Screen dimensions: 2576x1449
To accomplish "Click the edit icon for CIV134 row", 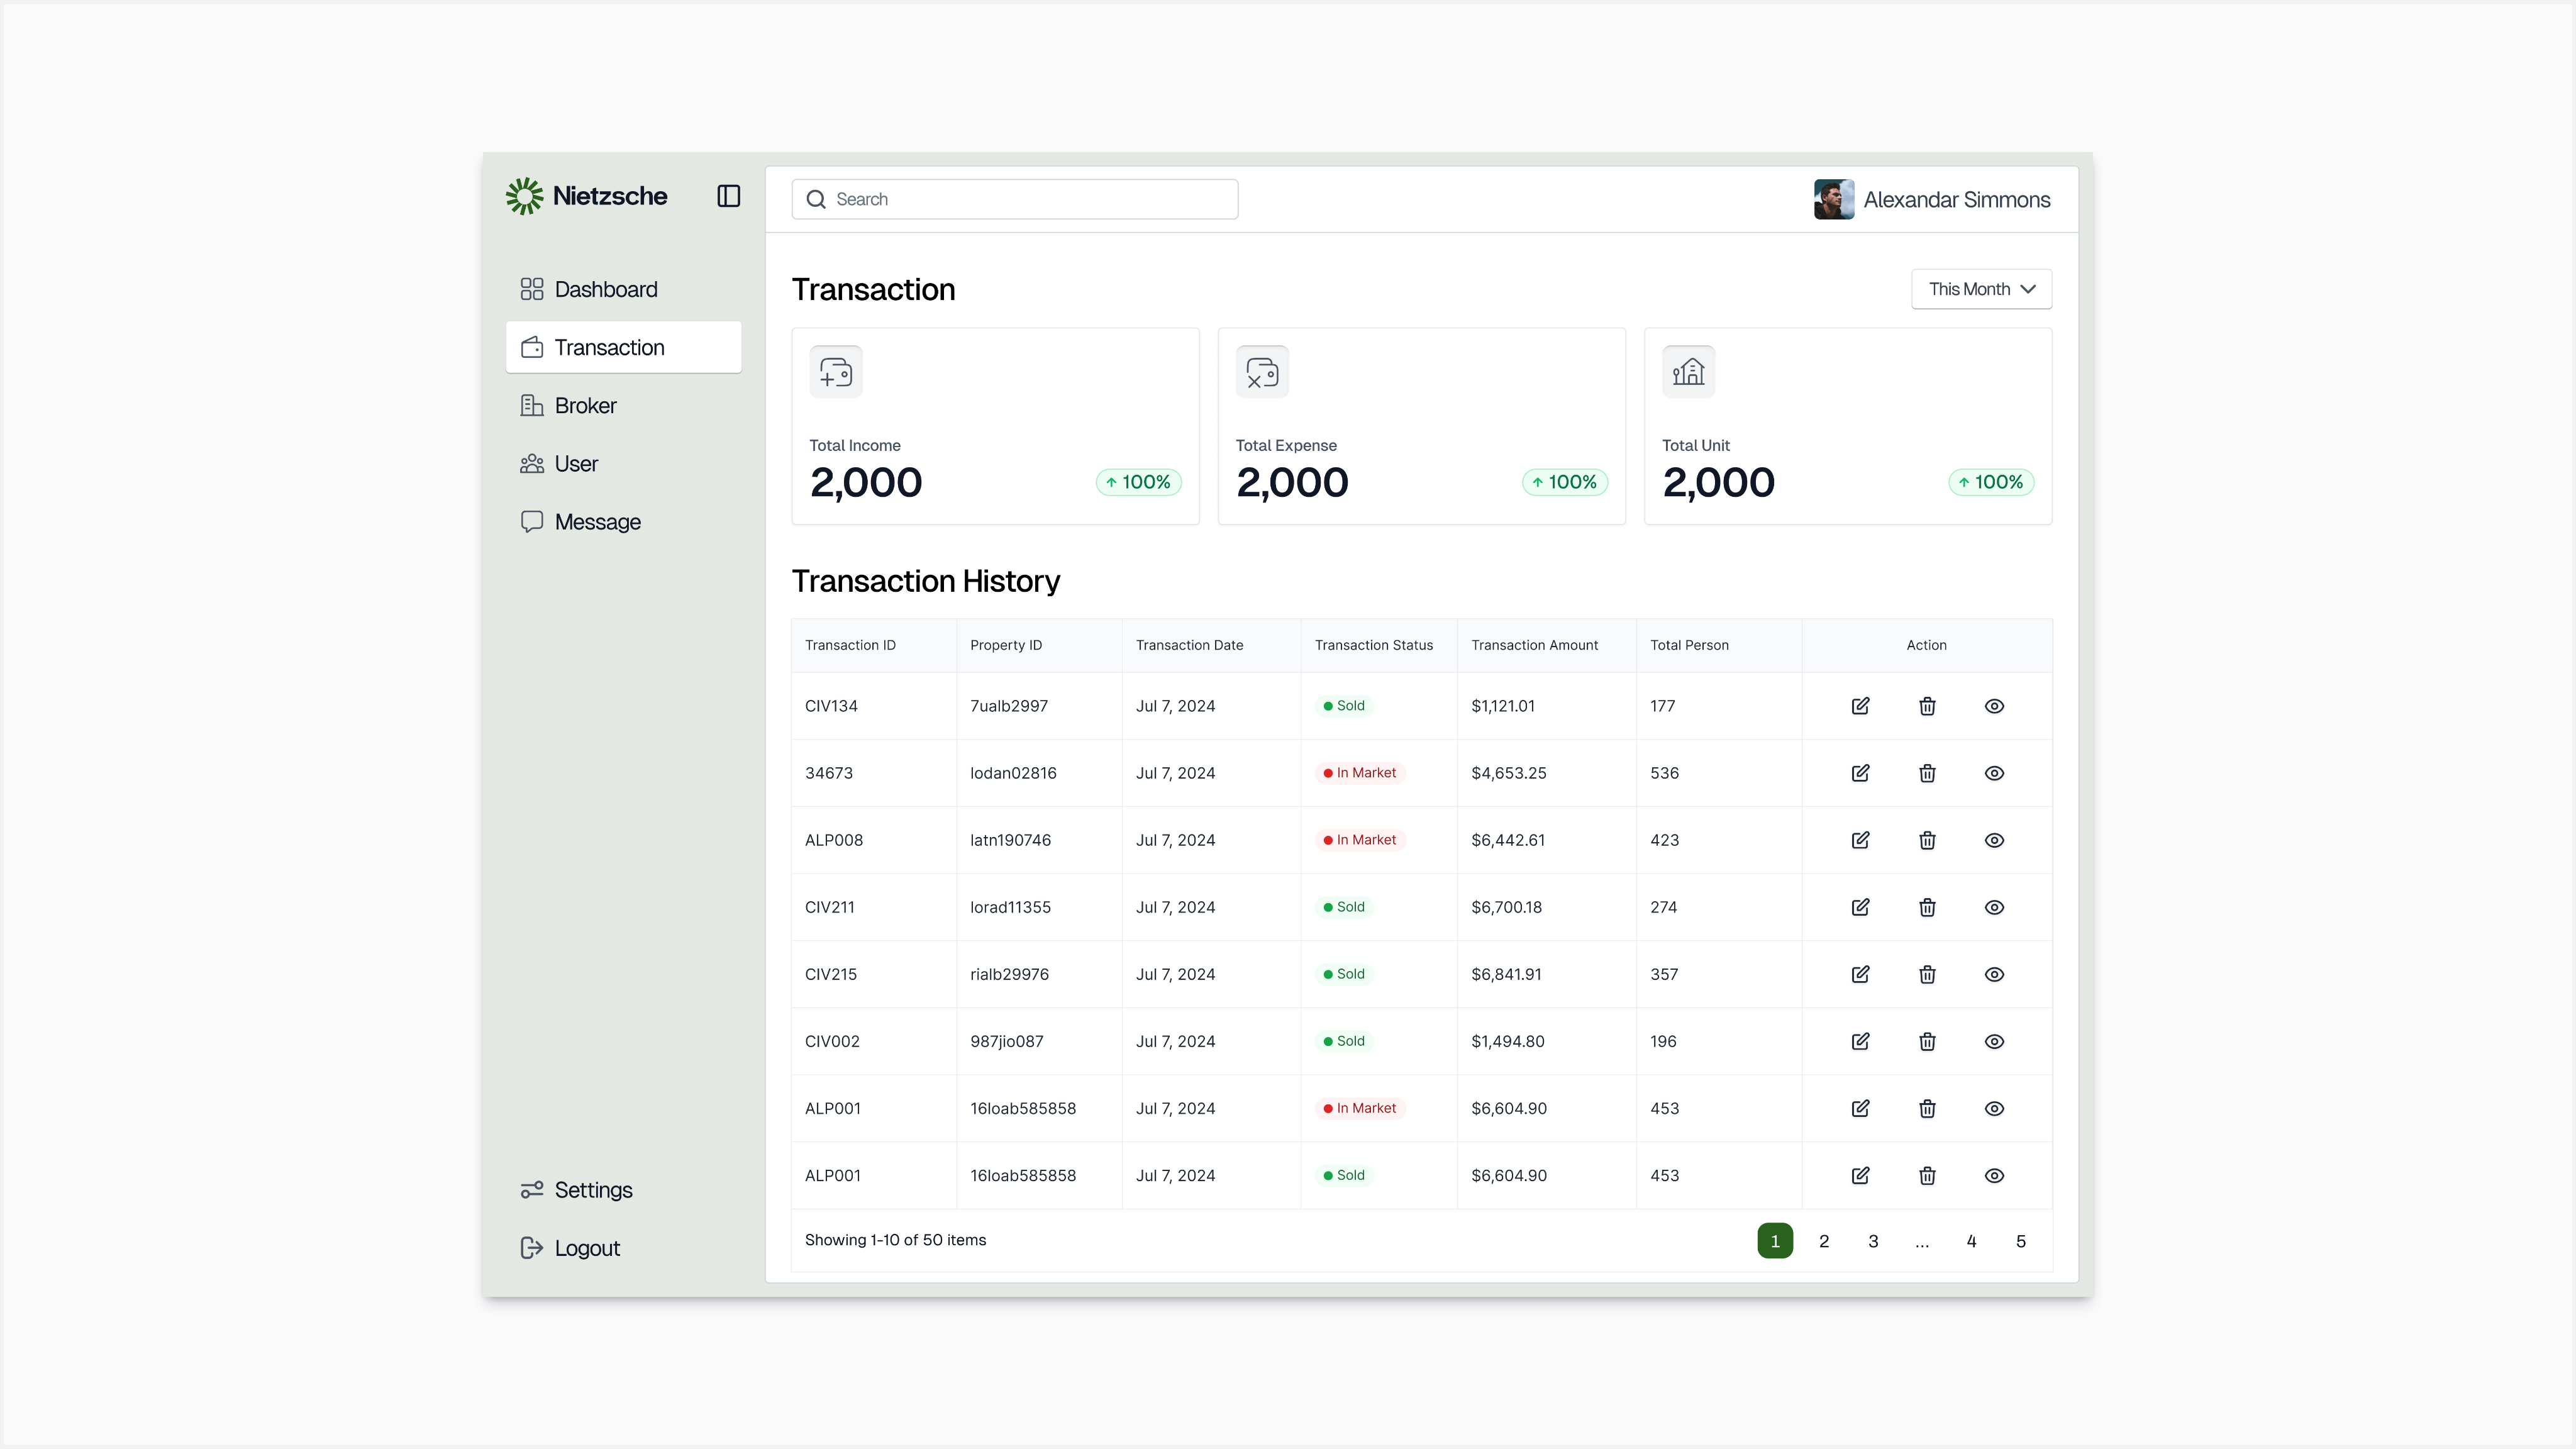I will click(x=1860, y=706).
